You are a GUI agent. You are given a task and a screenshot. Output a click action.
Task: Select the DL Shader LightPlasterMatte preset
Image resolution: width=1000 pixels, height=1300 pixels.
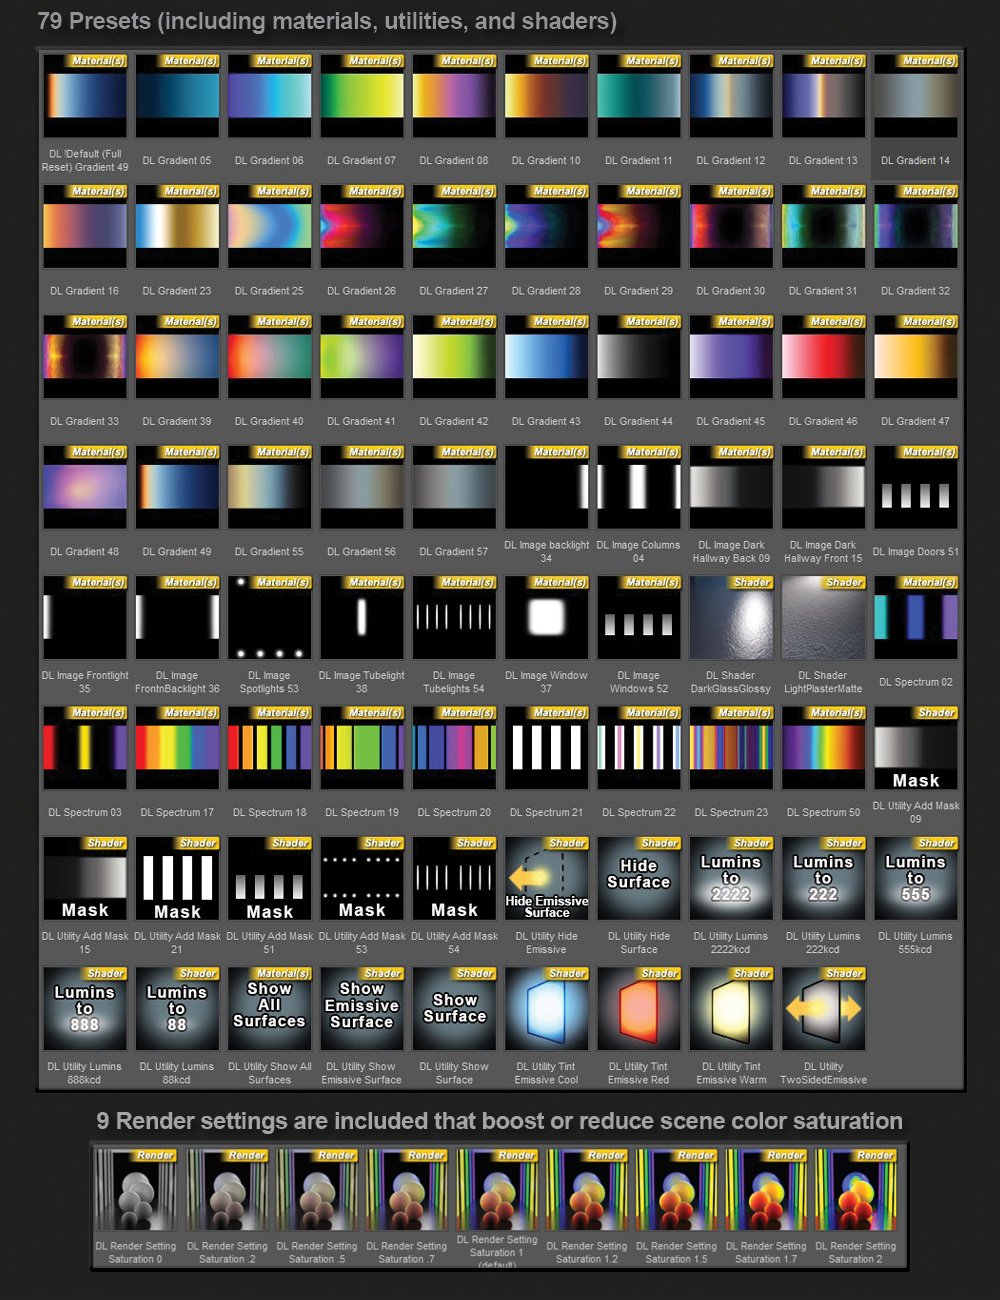pyautogui.click(x=823, y=617)
